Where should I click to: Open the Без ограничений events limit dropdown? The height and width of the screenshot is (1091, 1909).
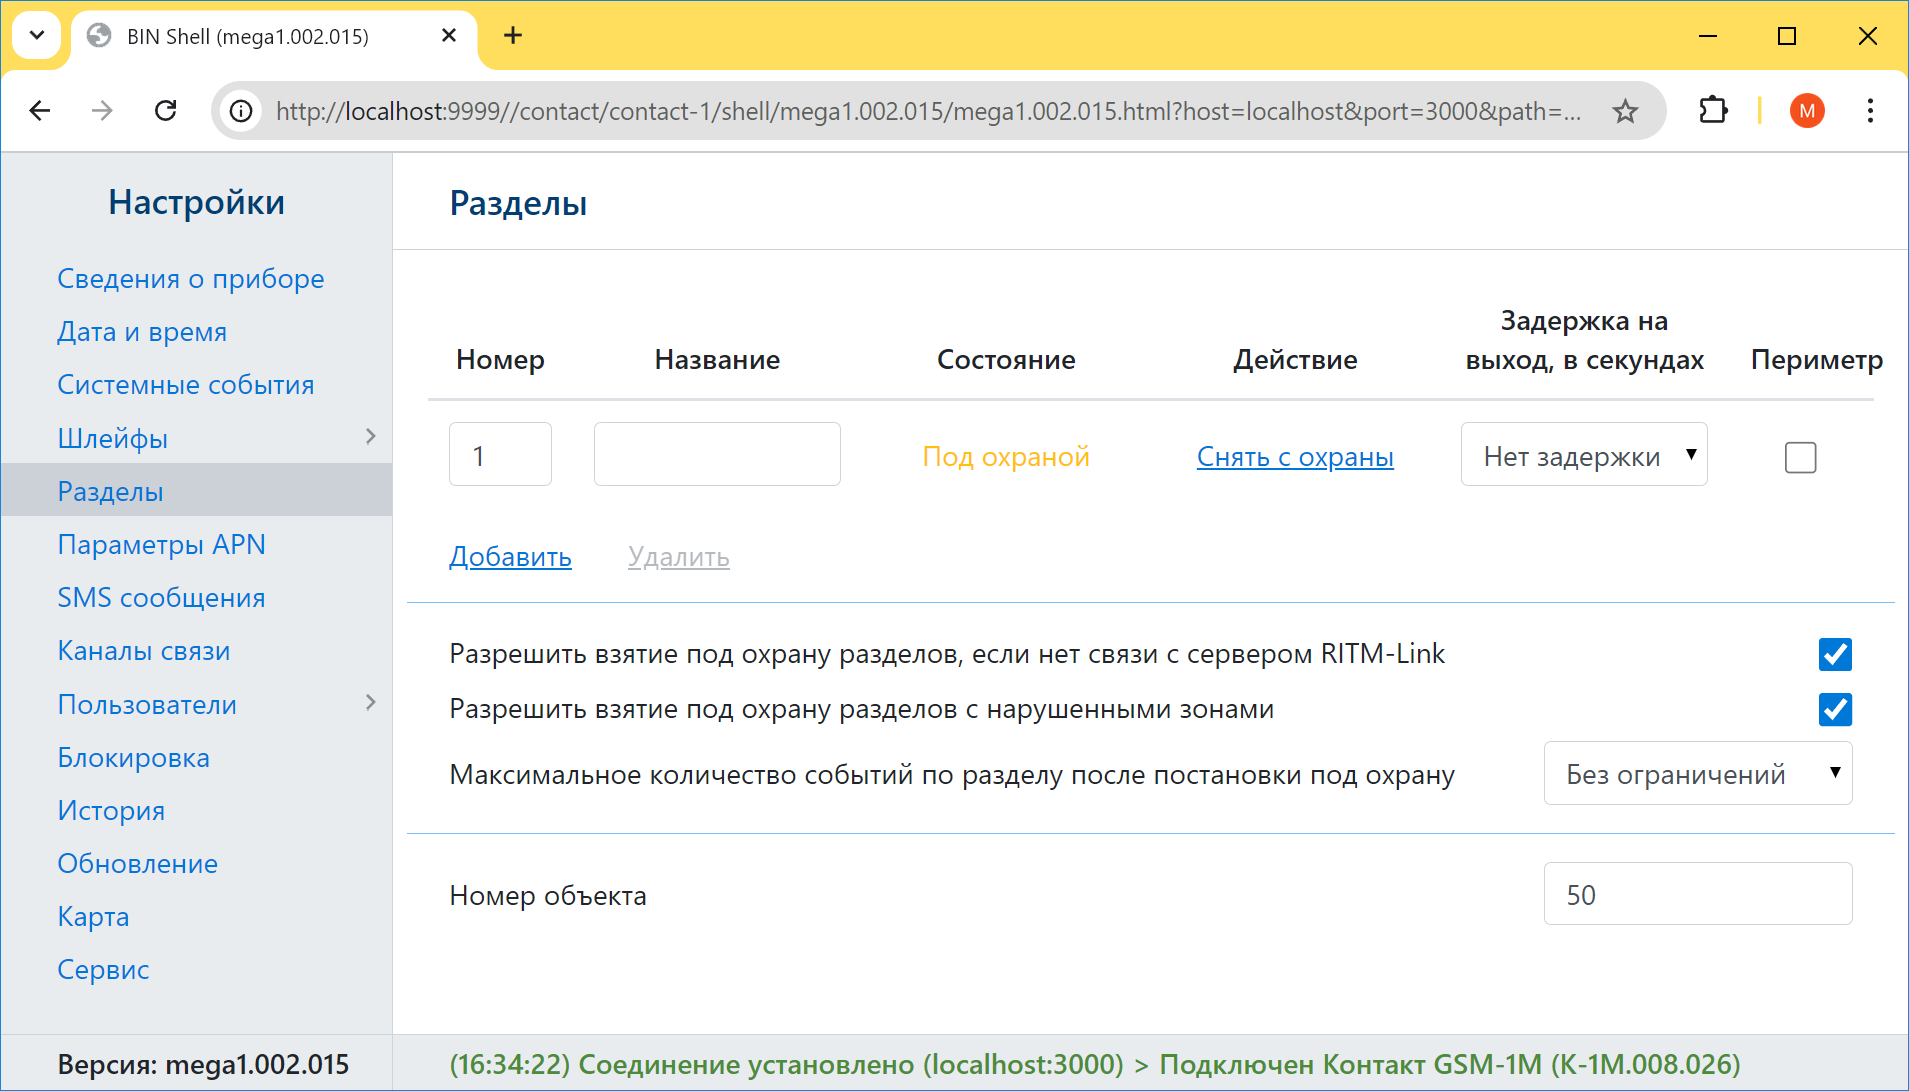pyautogui.click(x=1697, y=773)
